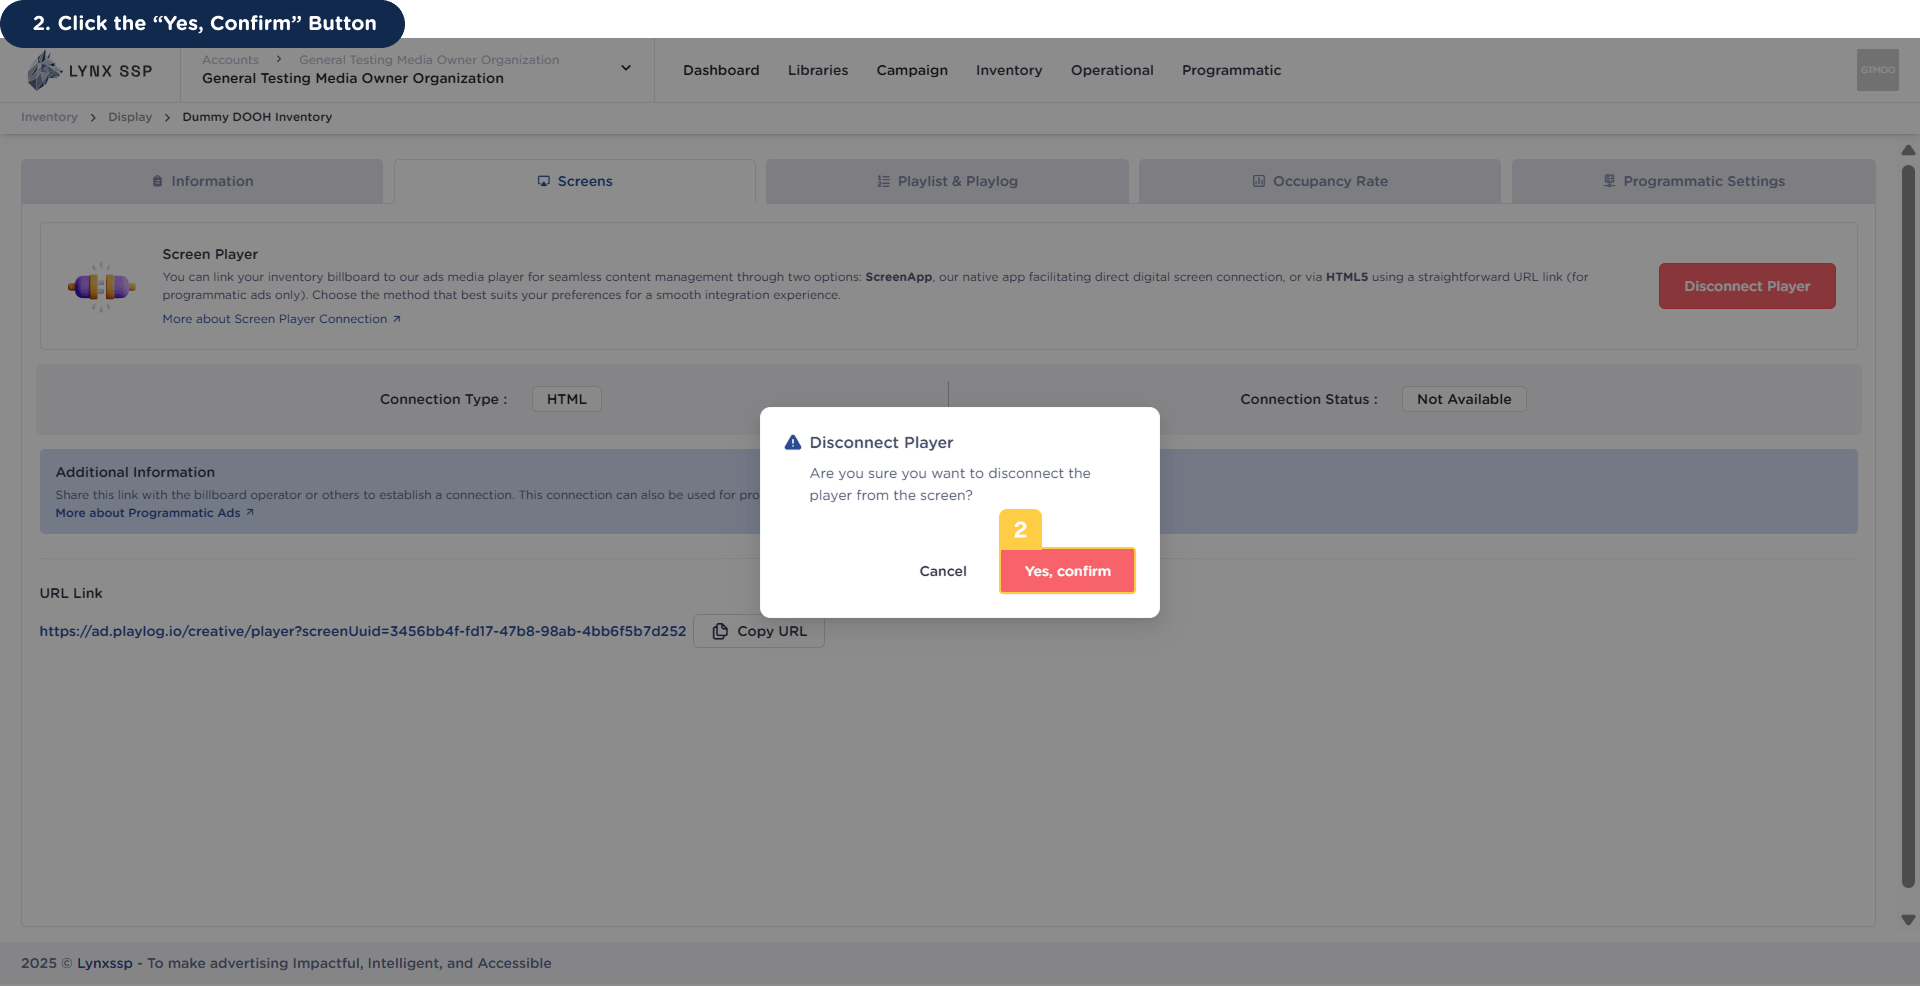Click the HTML connection type badge
Screen dimensions: 1920x986
coord(566,399)
